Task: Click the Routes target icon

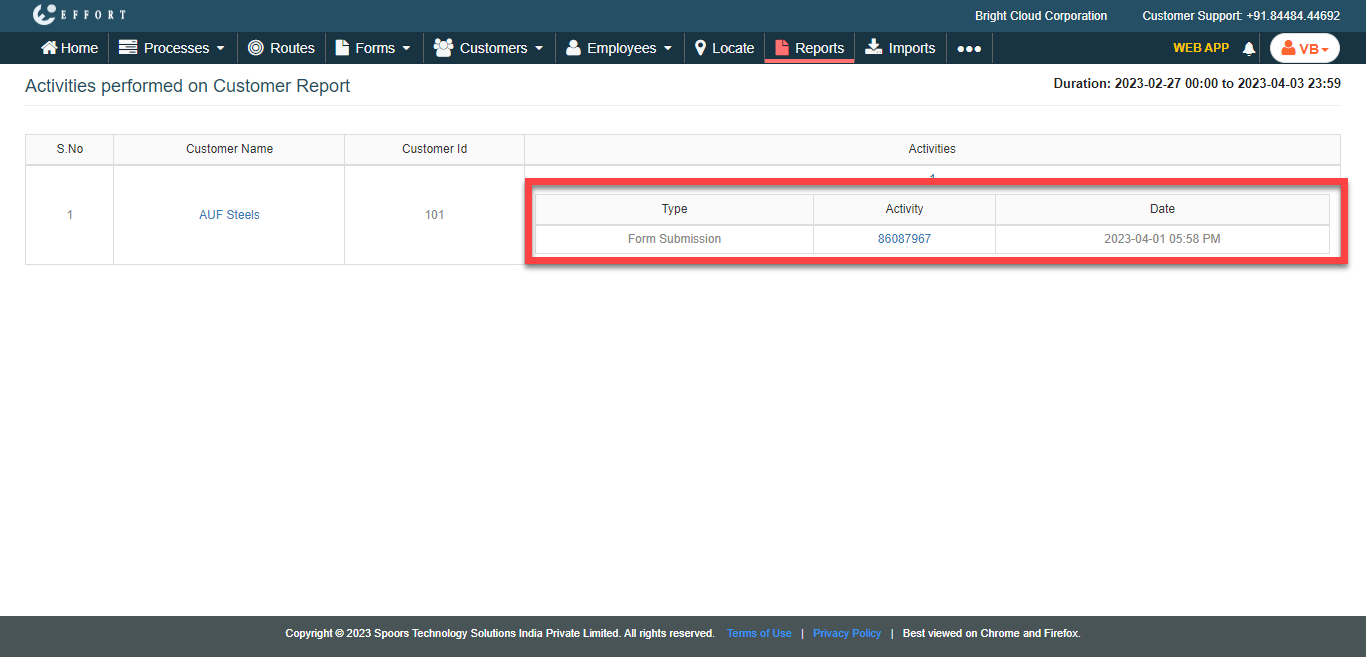Action: [x=256, y=48]
